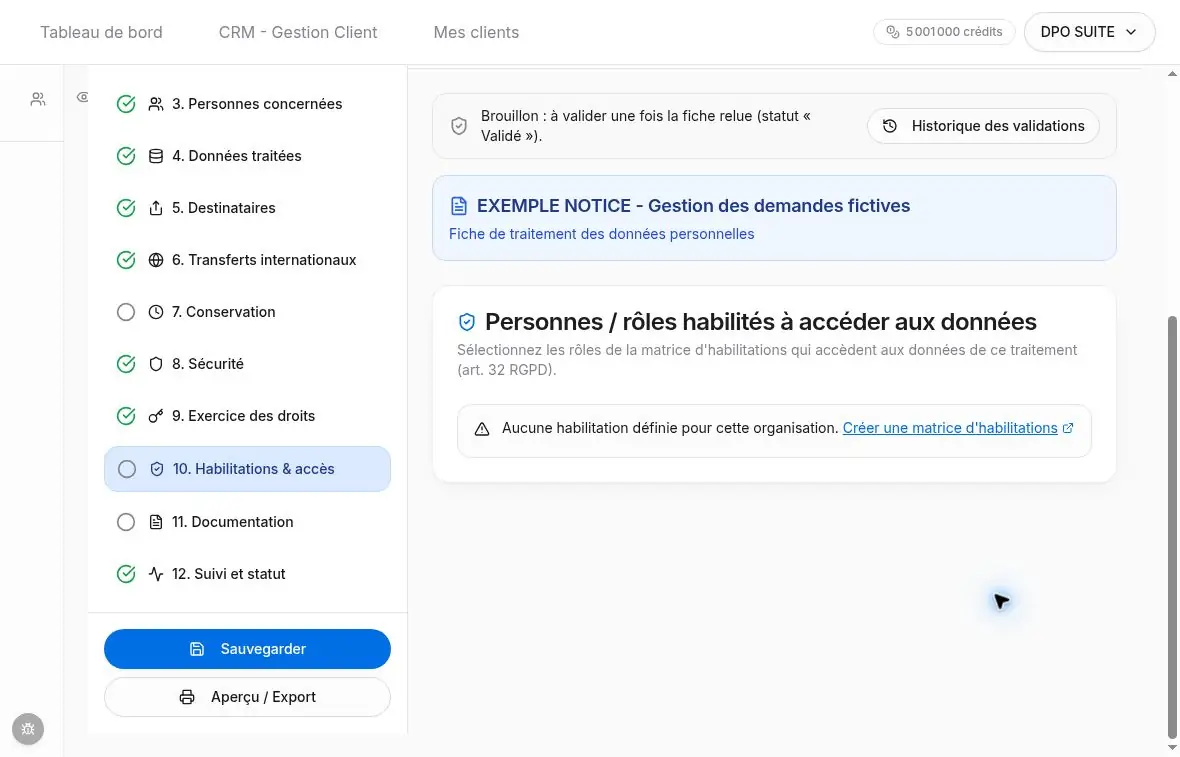This screenshot has height=757, width=1180.
Task: Click empty status circle of Habilitations & accès
Action: 126,469
